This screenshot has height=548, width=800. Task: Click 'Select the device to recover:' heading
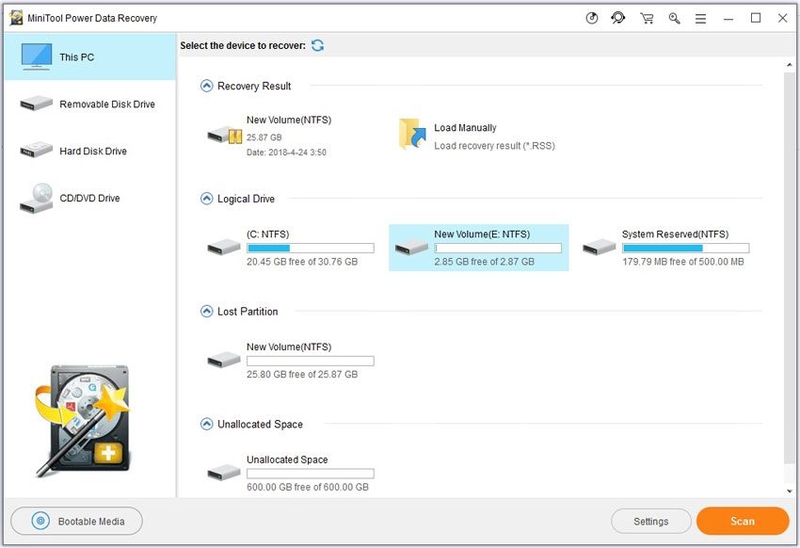[x=243, y=45]
